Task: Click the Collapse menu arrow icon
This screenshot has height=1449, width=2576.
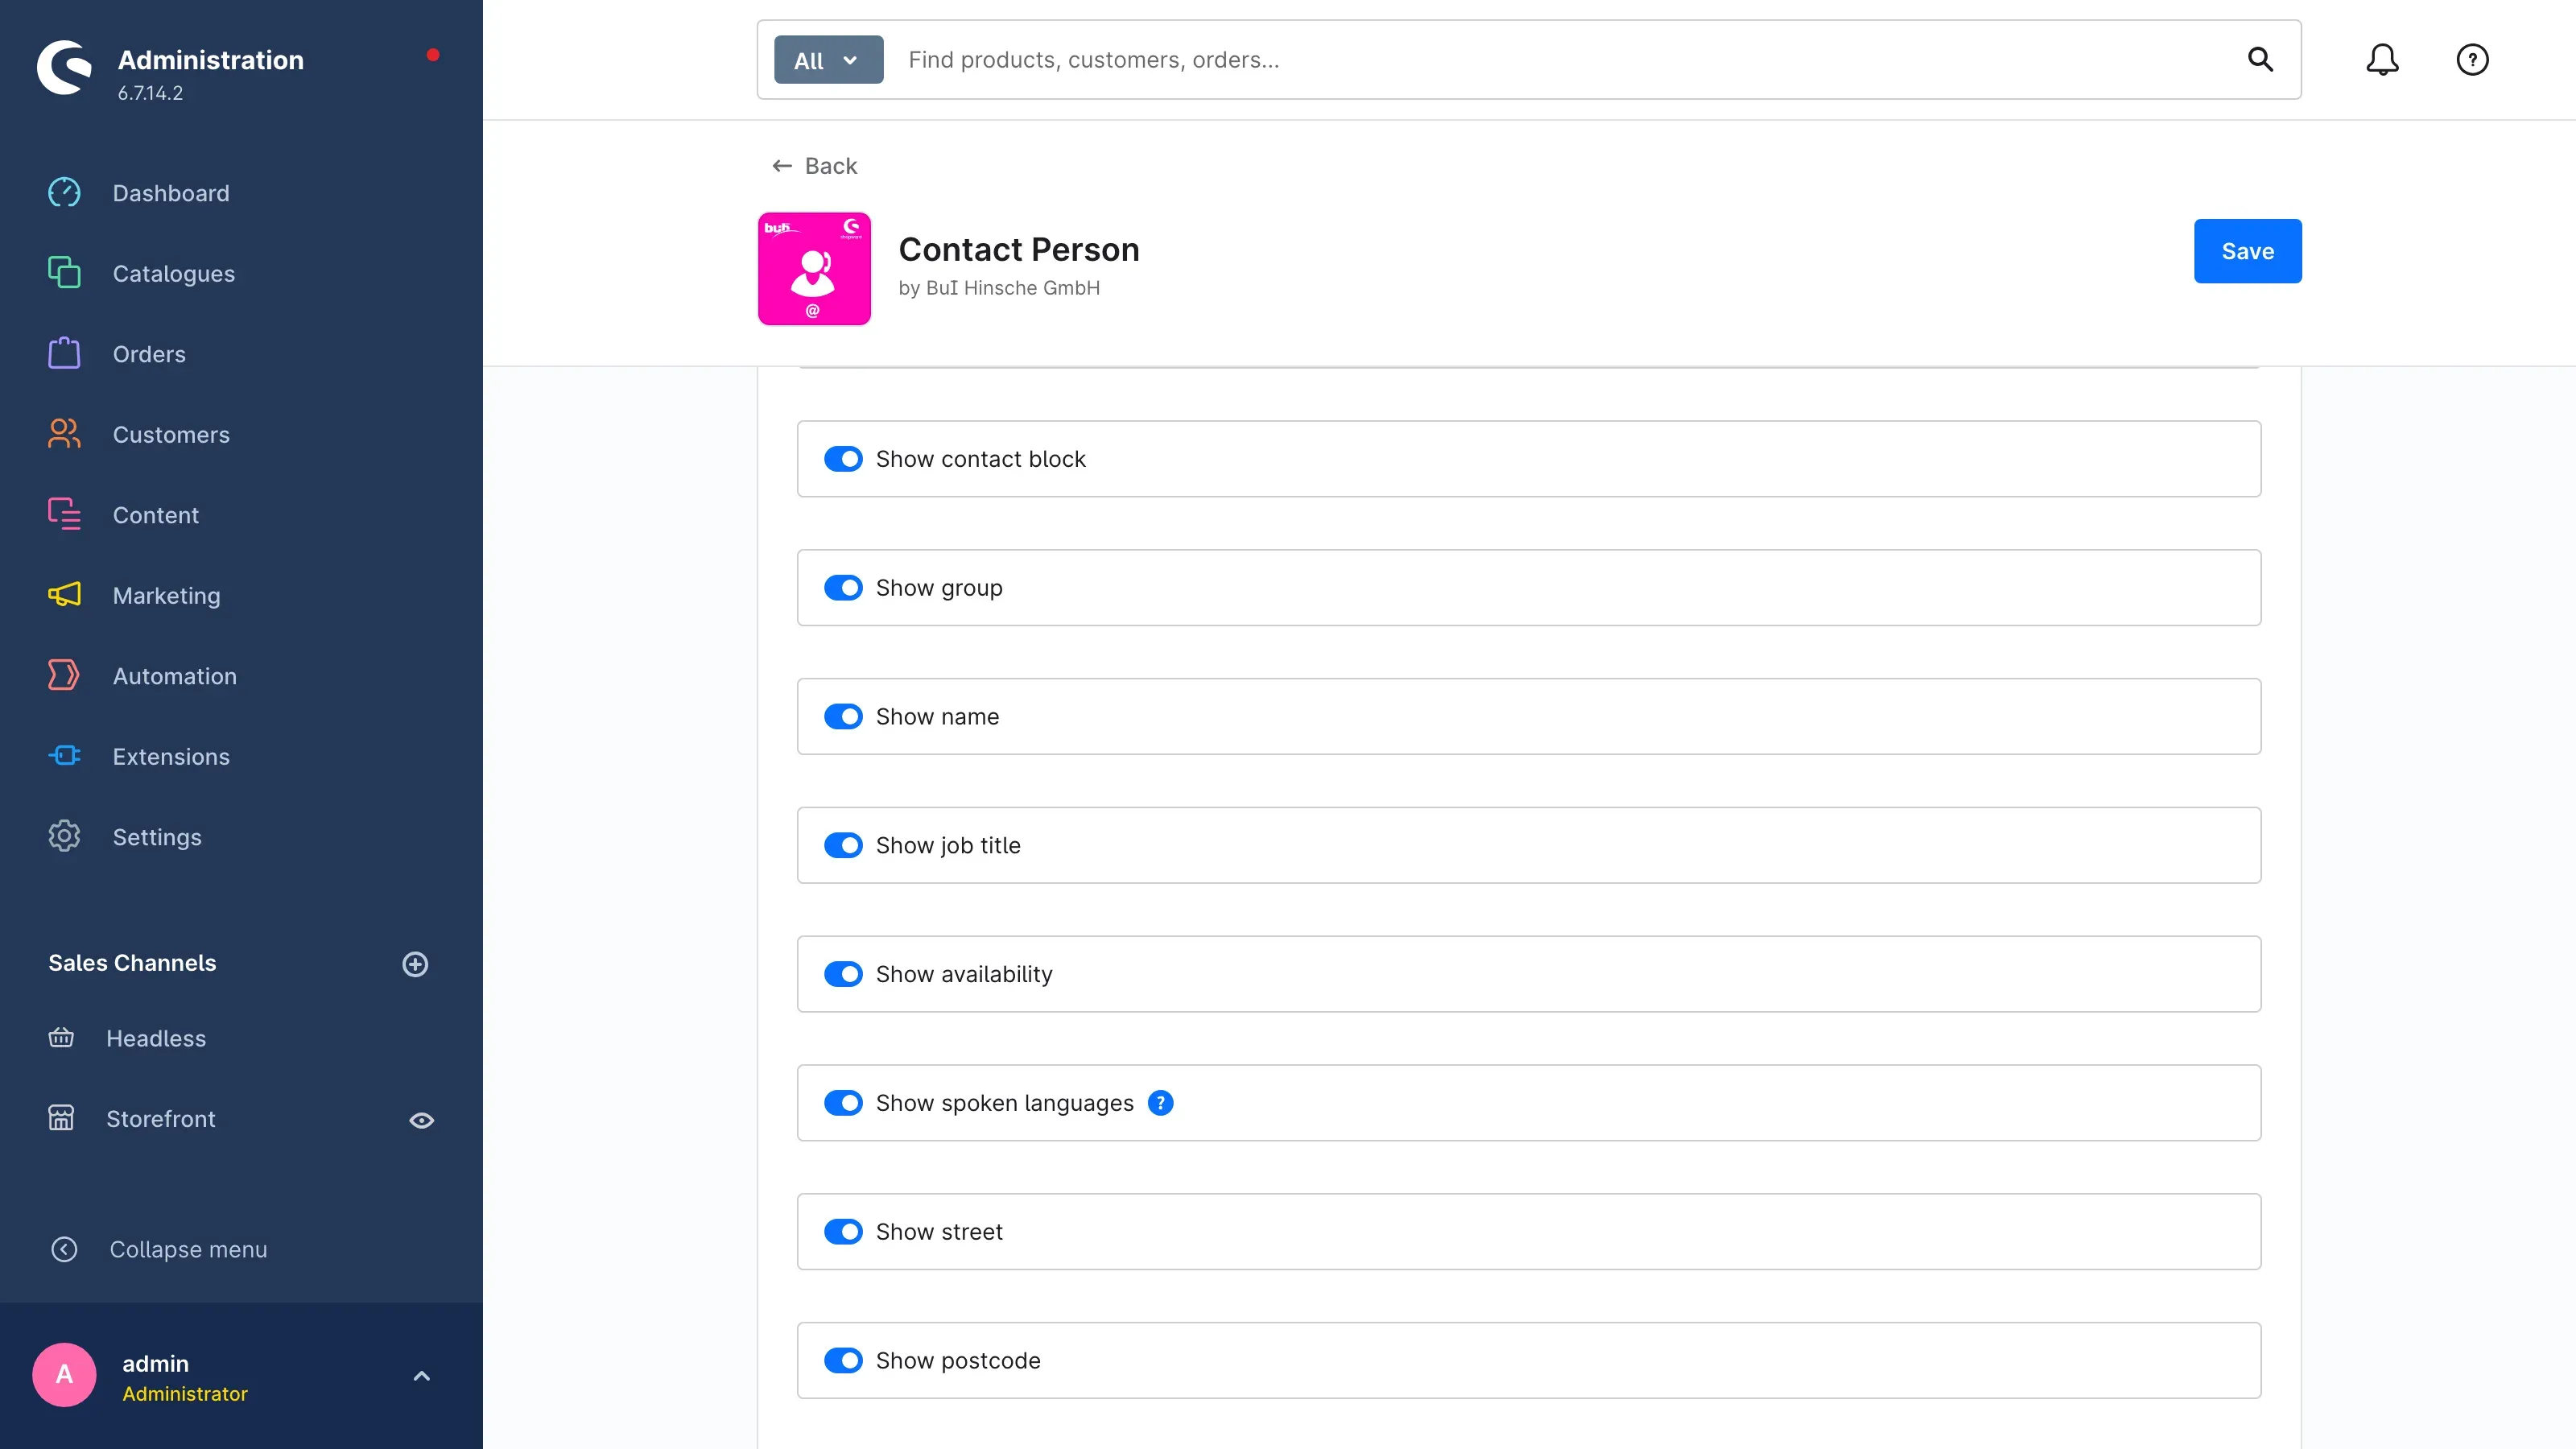Action: 64,1249
